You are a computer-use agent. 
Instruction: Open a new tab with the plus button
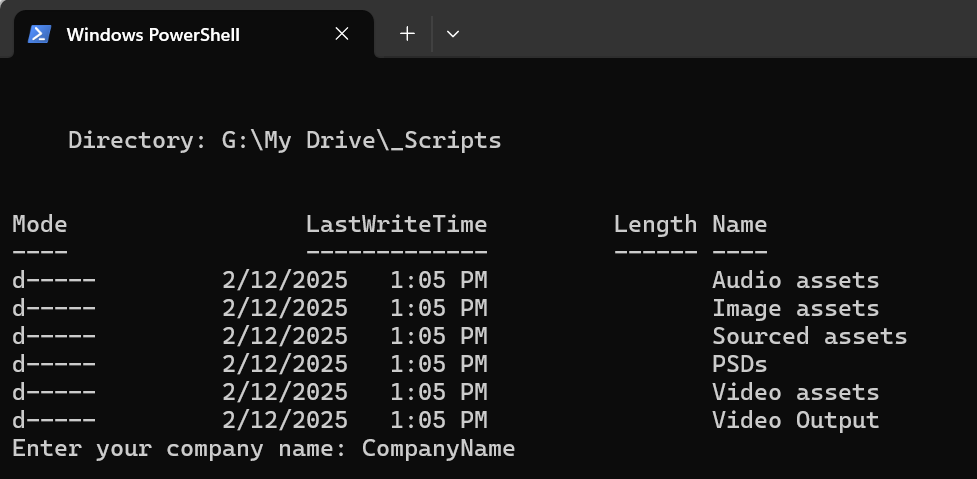tap(407, 34)
